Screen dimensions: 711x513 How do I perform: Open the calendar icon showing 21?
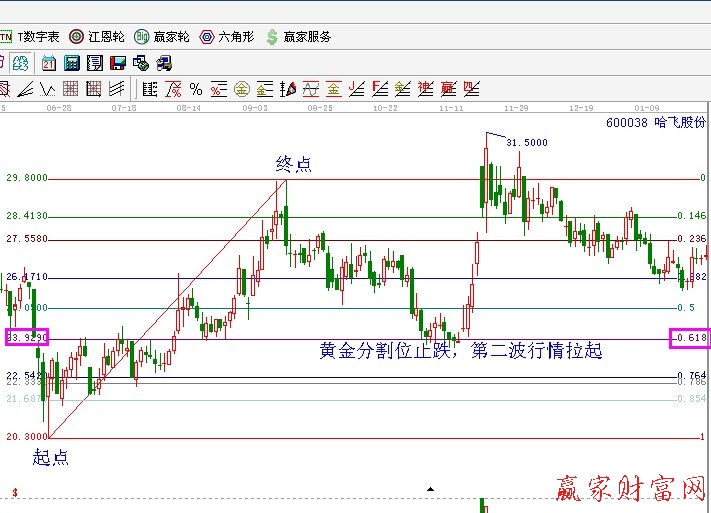tap(49, 63)
